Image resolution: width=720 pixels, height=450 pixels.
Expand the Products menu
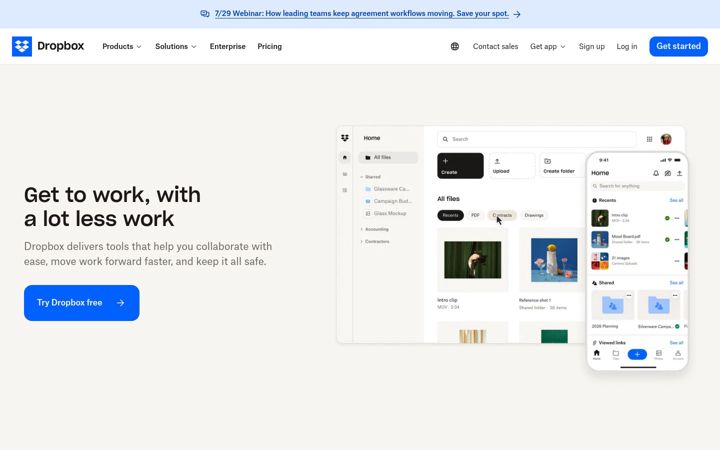coord(122,46)
